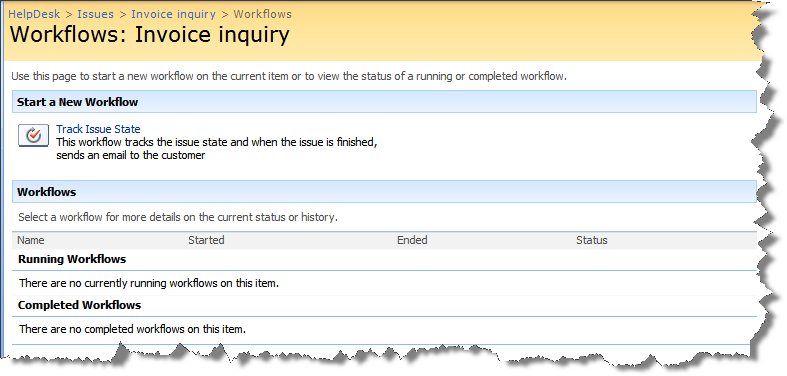Open the Track Issue State link
787x376 pixels.
point(98,130)
